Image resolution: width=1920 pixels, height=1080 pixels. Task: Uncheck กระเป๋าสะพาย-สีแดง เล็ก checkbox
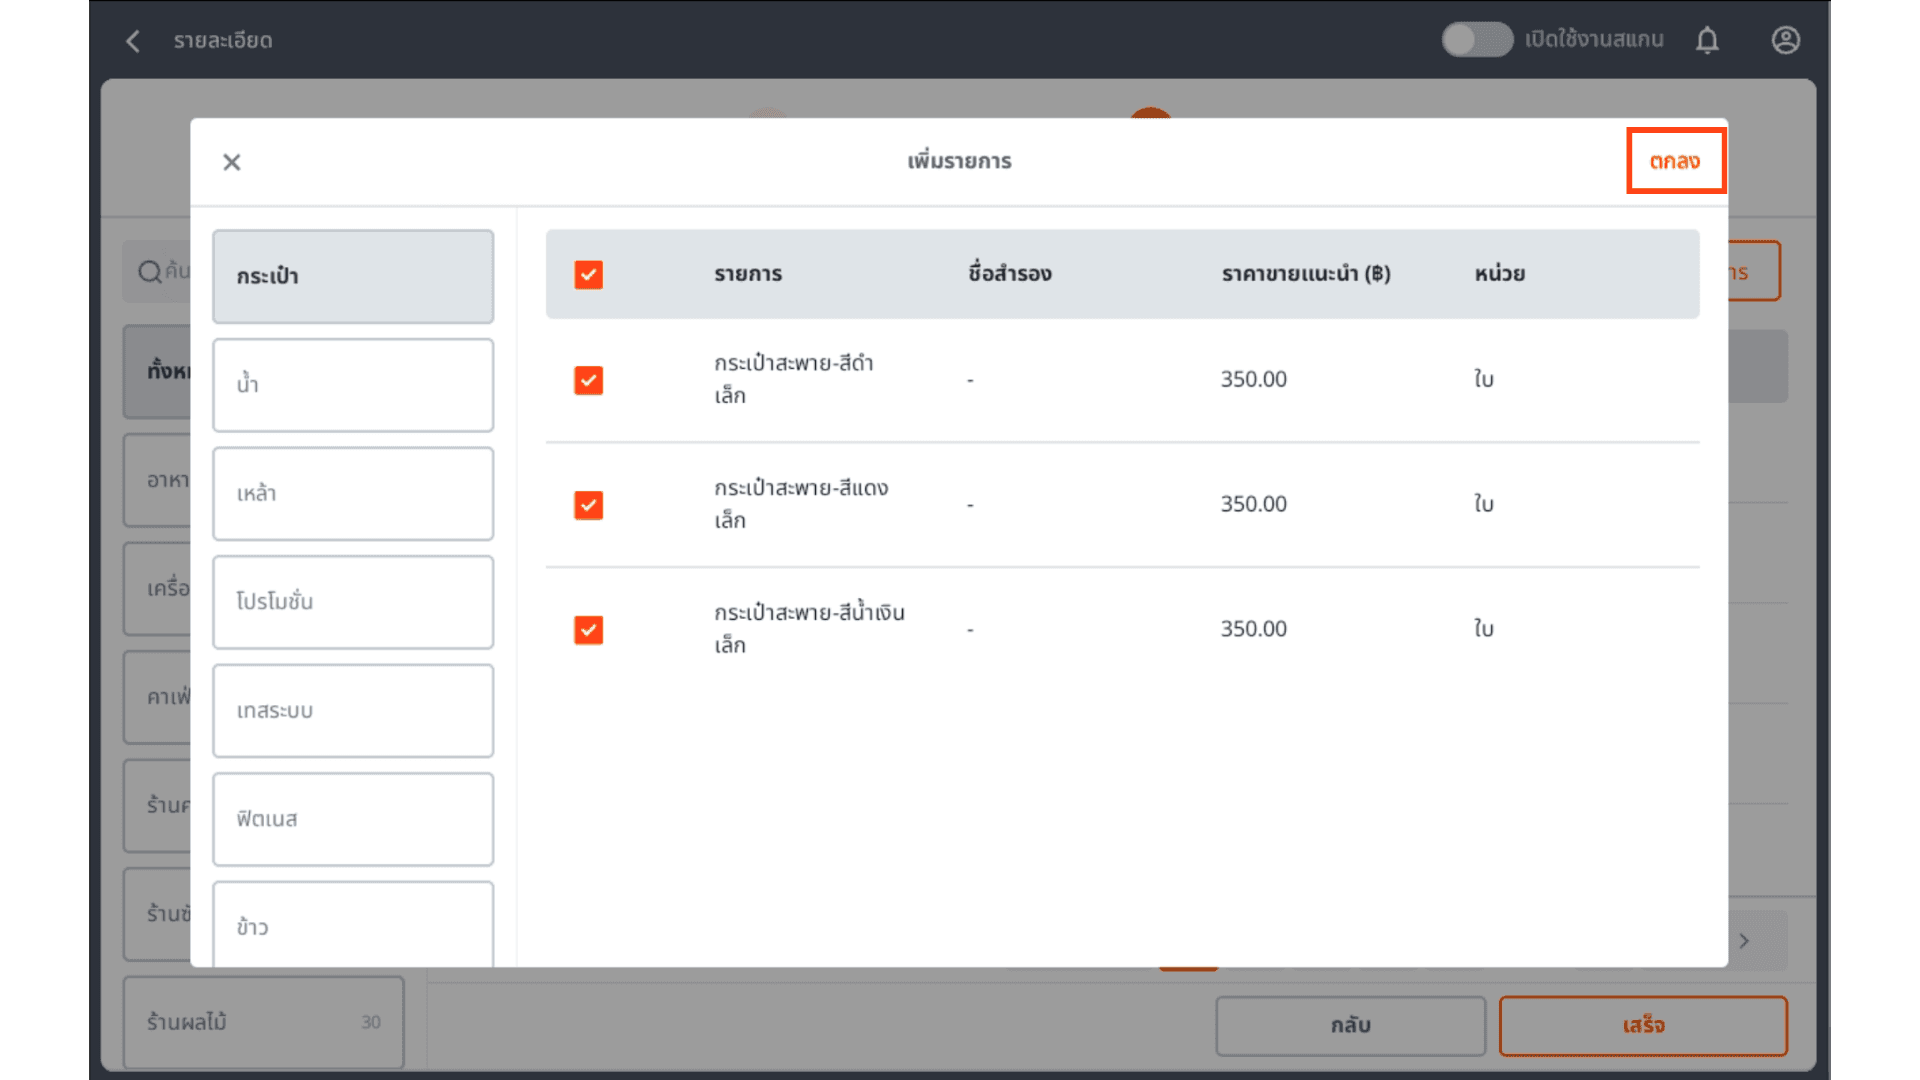588,505
